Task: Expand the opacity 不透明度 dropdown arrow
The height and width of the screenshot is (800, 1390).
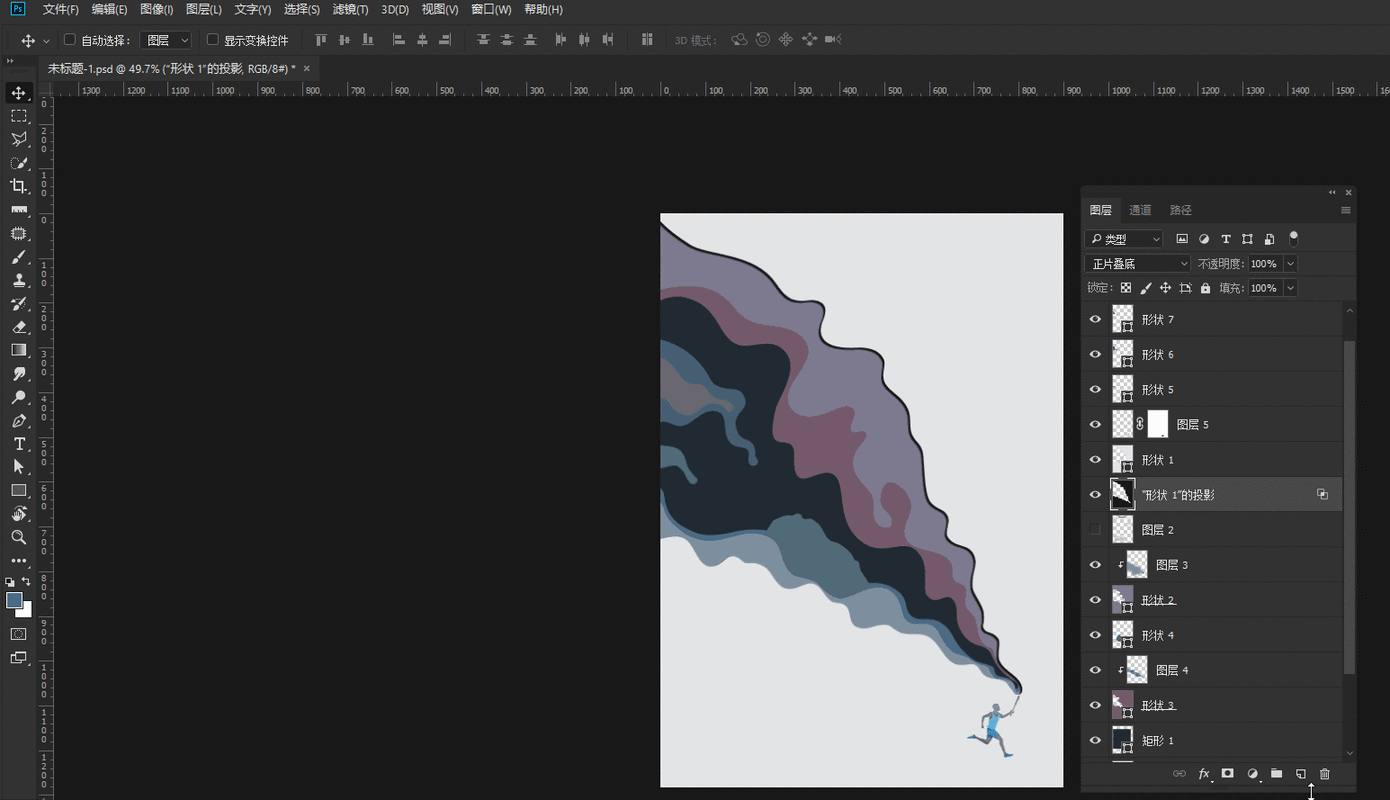Action: tap(1290, 264)
